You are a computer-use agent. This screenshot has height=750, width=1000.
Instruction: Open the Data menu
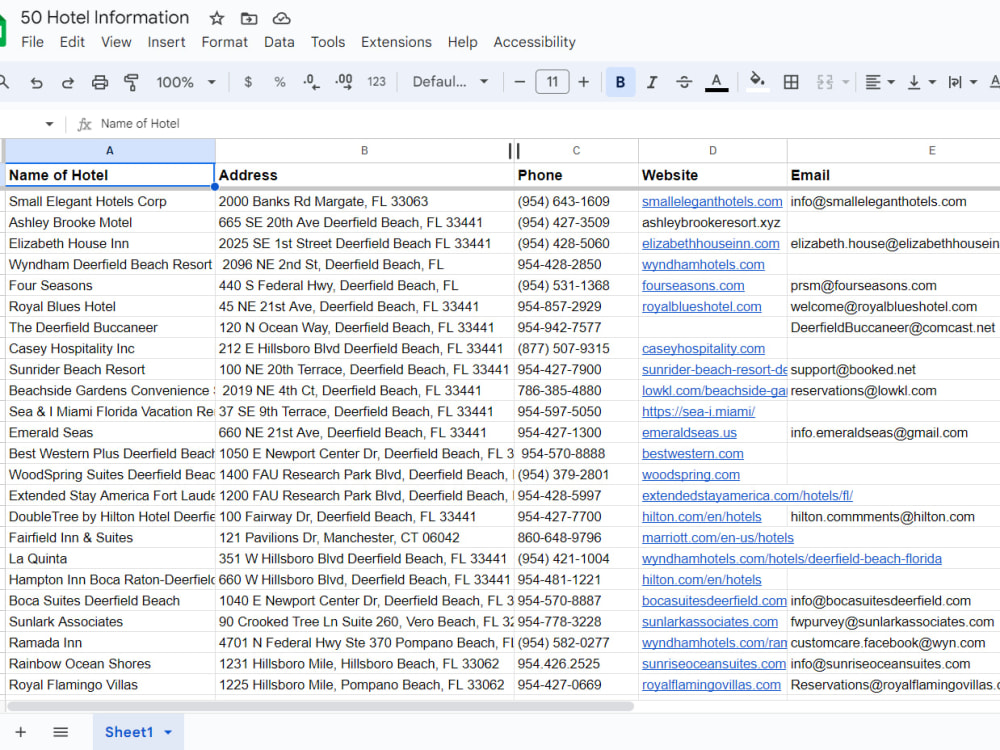(279, 42)
